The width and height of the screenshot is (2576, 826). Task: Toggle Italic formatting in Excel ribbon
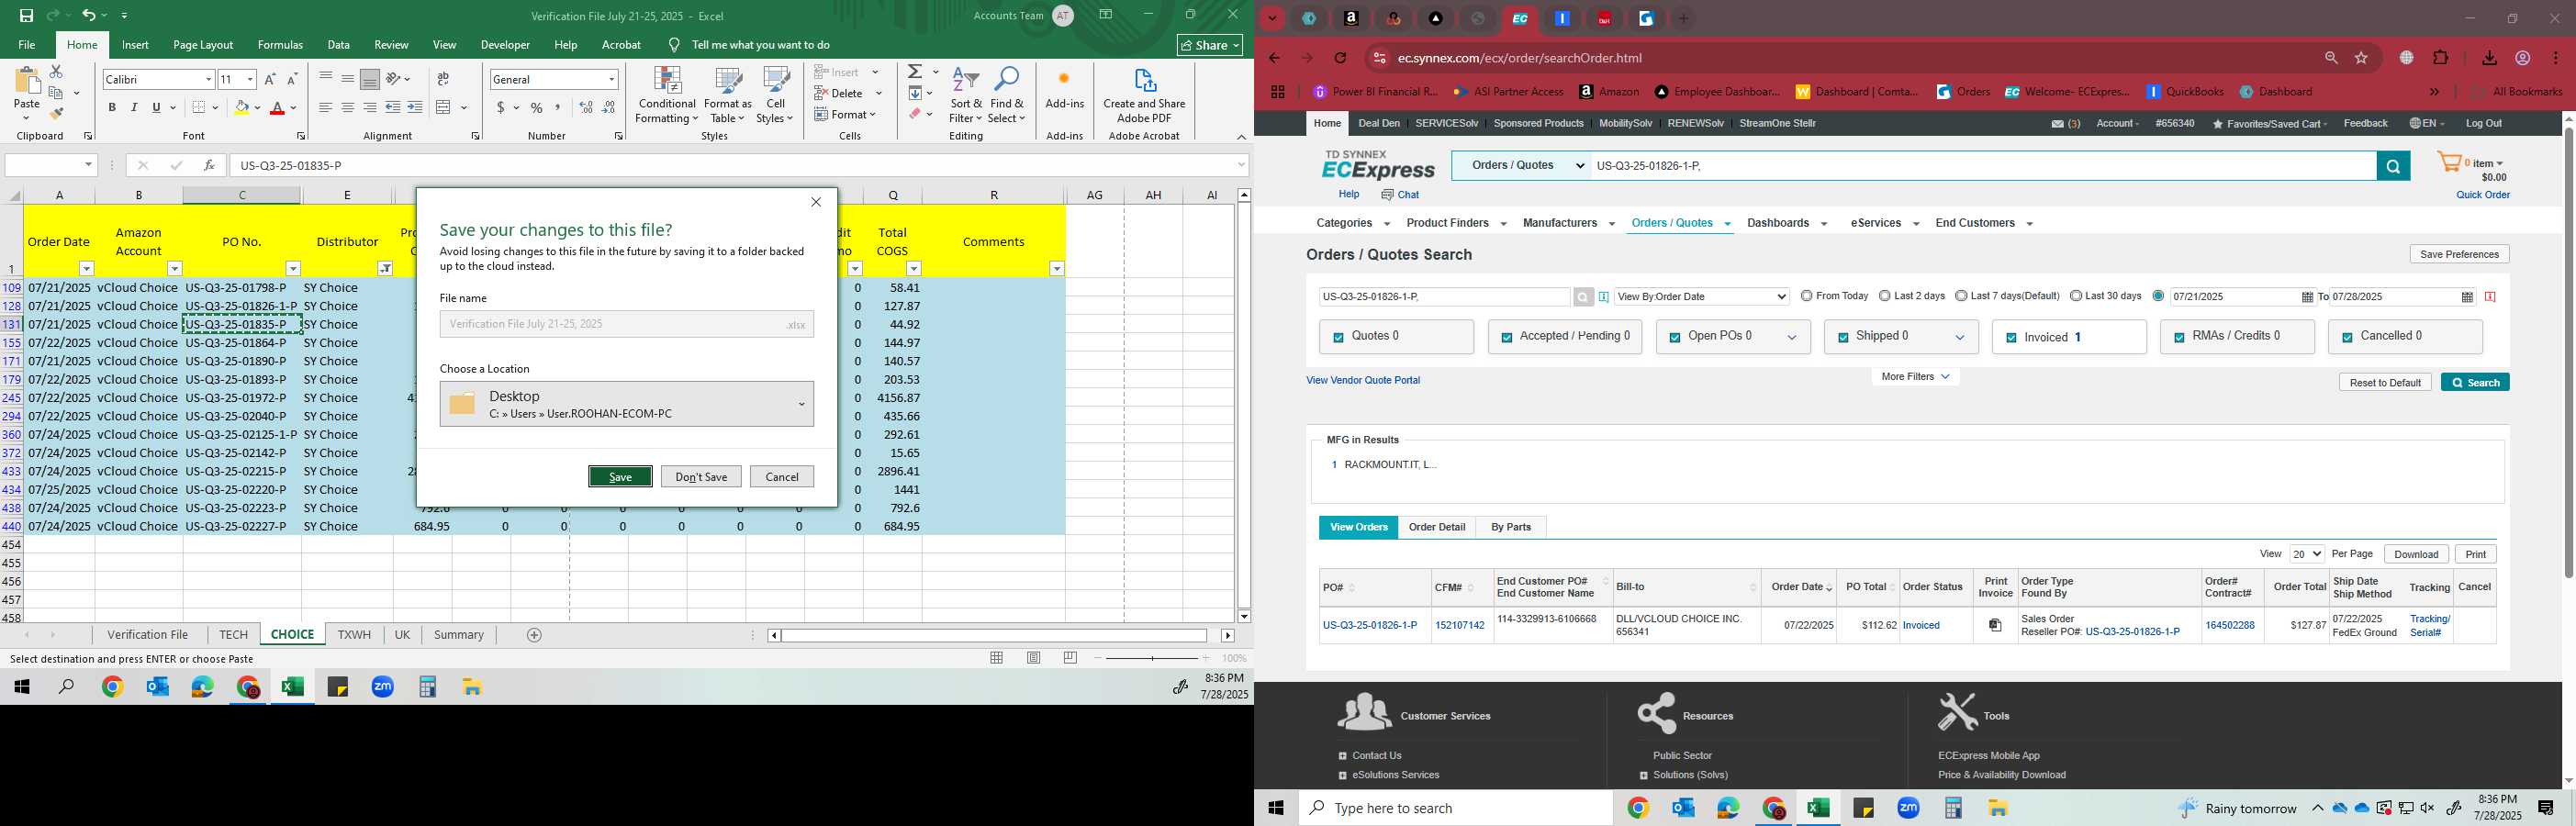tap(134, 108)
